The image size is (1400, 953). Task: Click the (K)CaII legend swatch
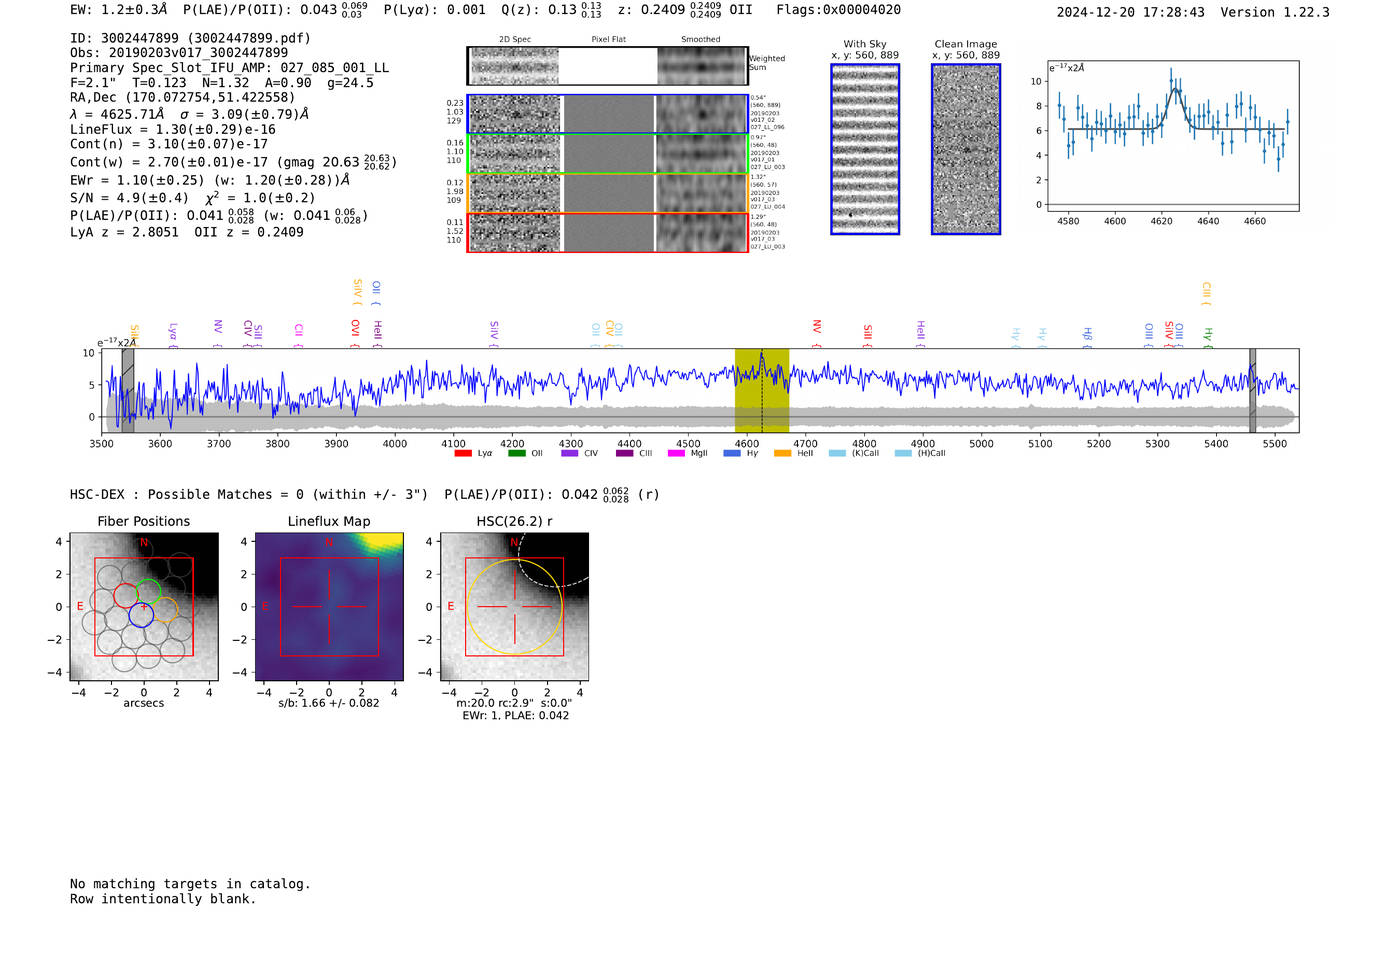pos(837,453)
